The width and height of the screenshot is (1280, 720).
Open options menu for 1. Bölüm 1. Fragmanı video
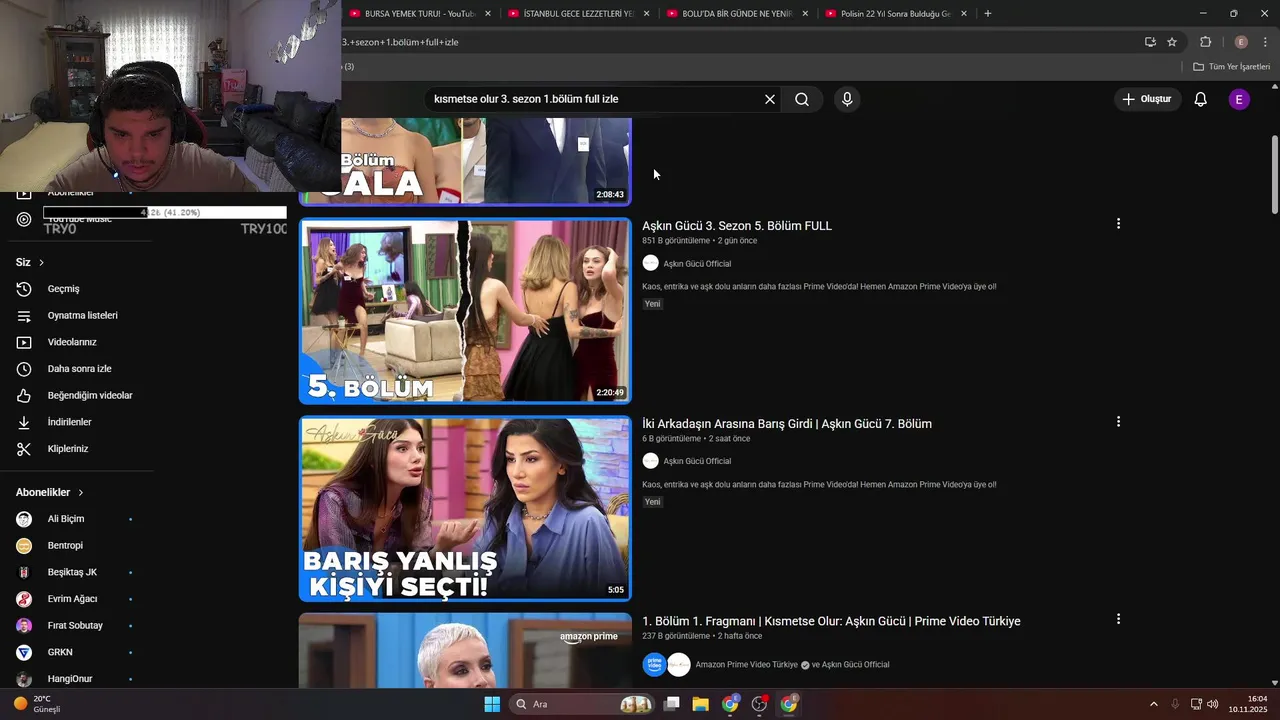coord(1118,620)
